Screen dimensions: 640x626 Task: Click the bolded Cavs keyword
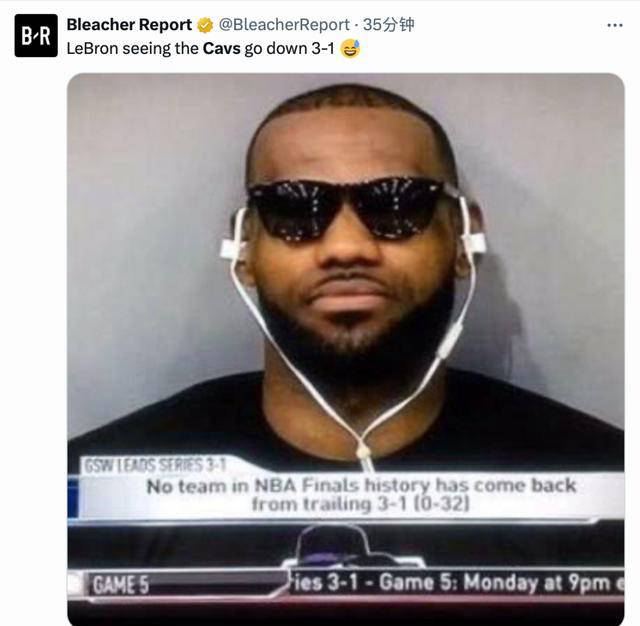222,49
